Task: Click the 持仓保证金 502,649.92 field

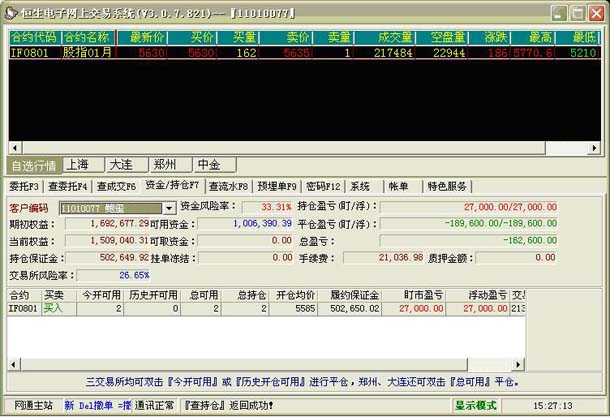Action: (108, 258)
